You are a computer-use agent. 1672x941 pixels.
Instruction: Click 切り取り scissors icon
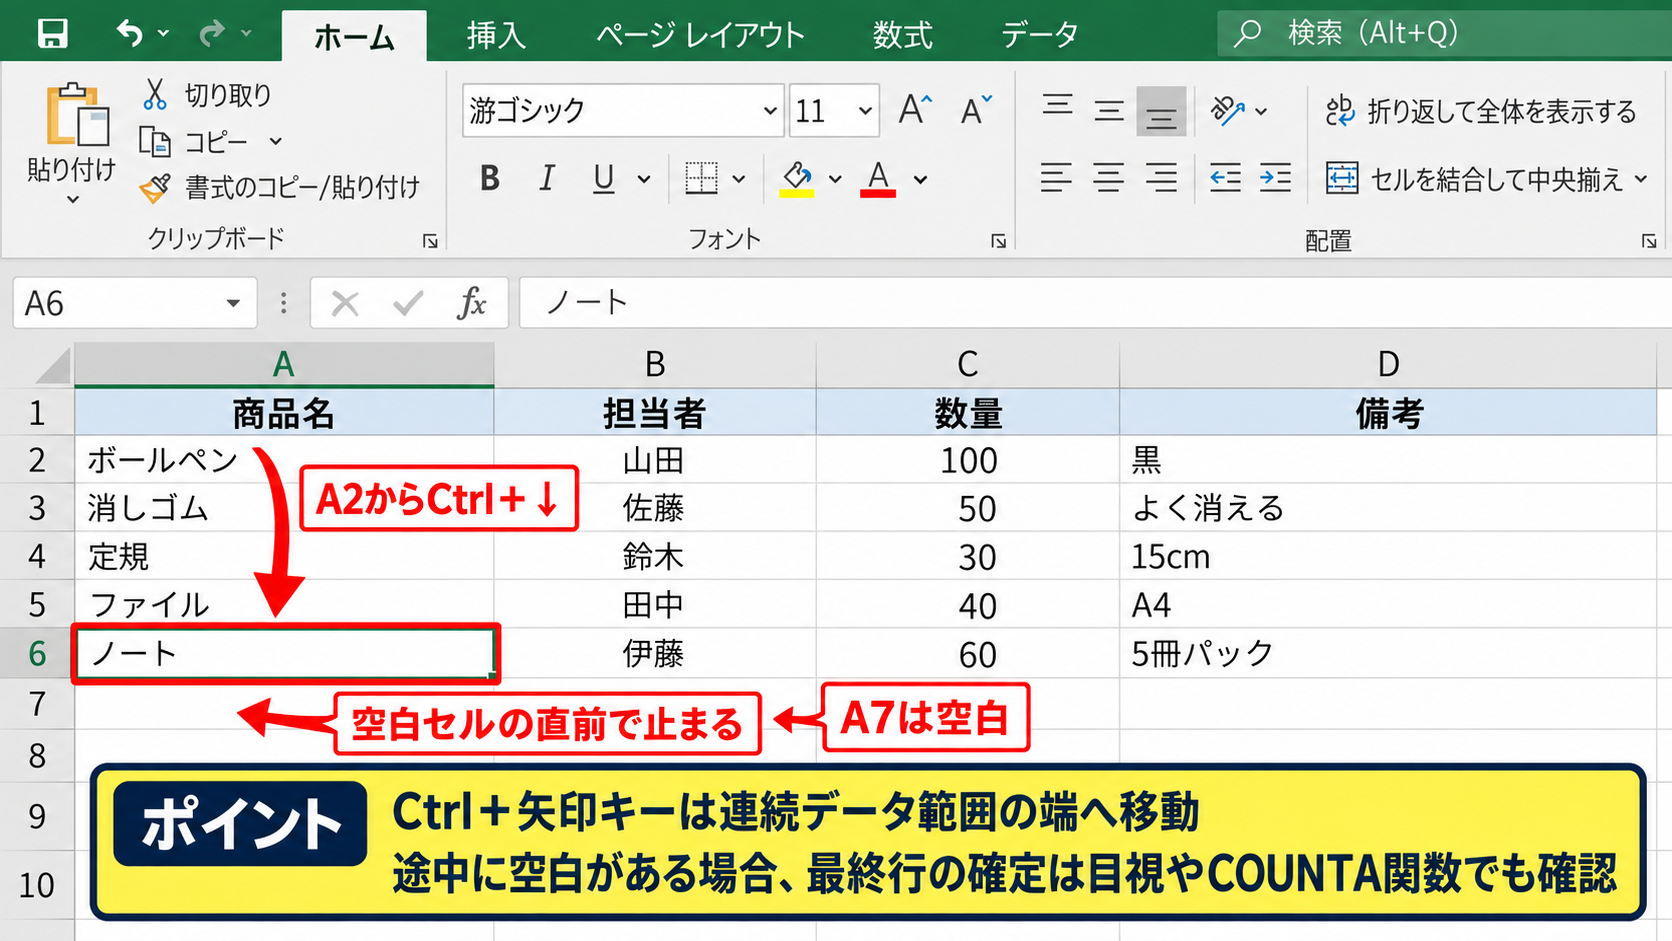coord(154,94)
